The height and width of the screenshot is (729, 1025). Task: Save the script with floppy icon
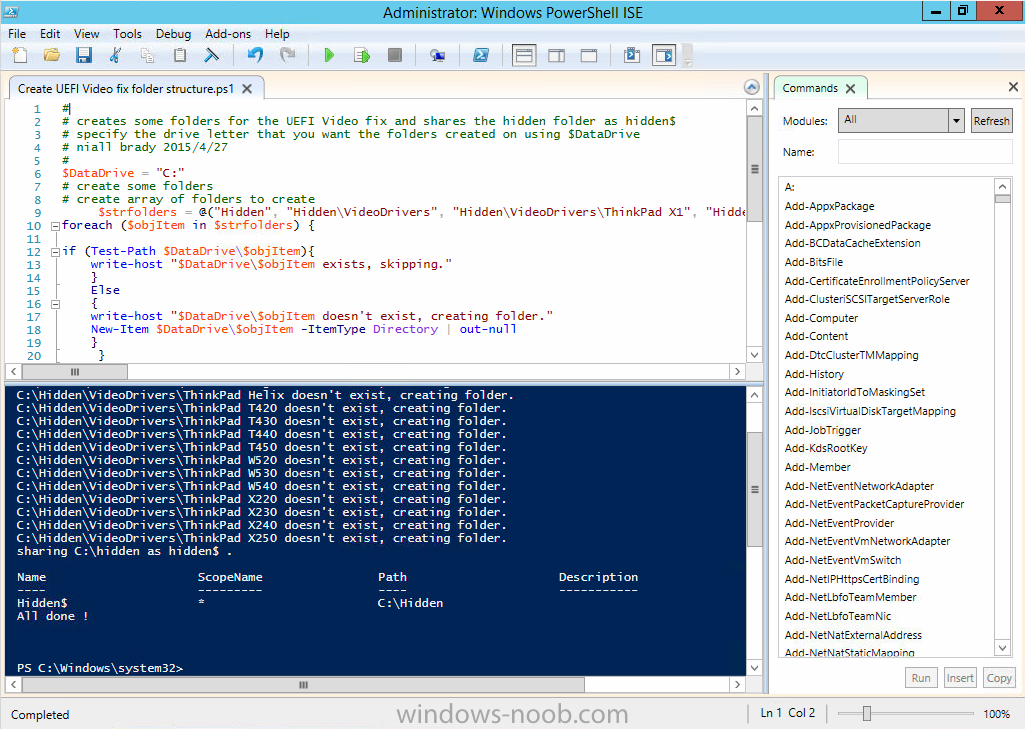click(x=84, y=56)
